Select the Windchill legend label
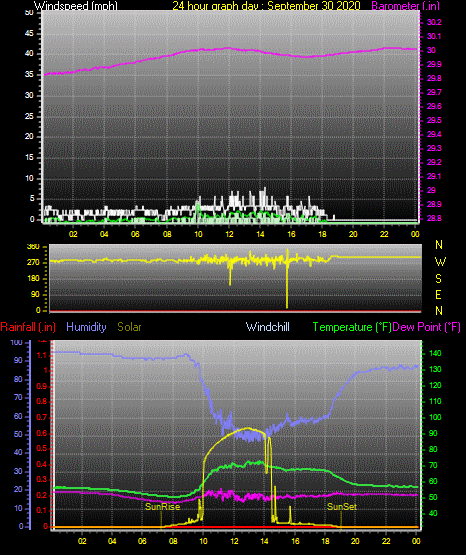Image resolution: width=466 pixels, height=555 pixels. (x=267, y=327)
